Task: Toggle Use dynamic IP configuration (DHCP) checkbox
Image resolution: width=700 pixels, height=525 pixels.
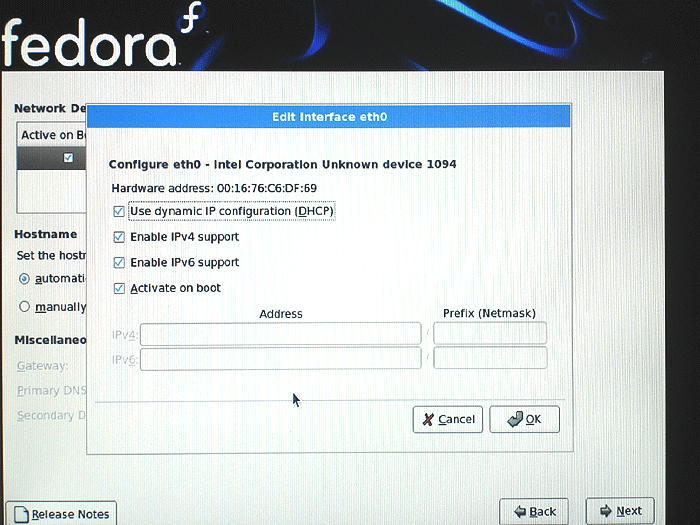Action: [119, 211]
